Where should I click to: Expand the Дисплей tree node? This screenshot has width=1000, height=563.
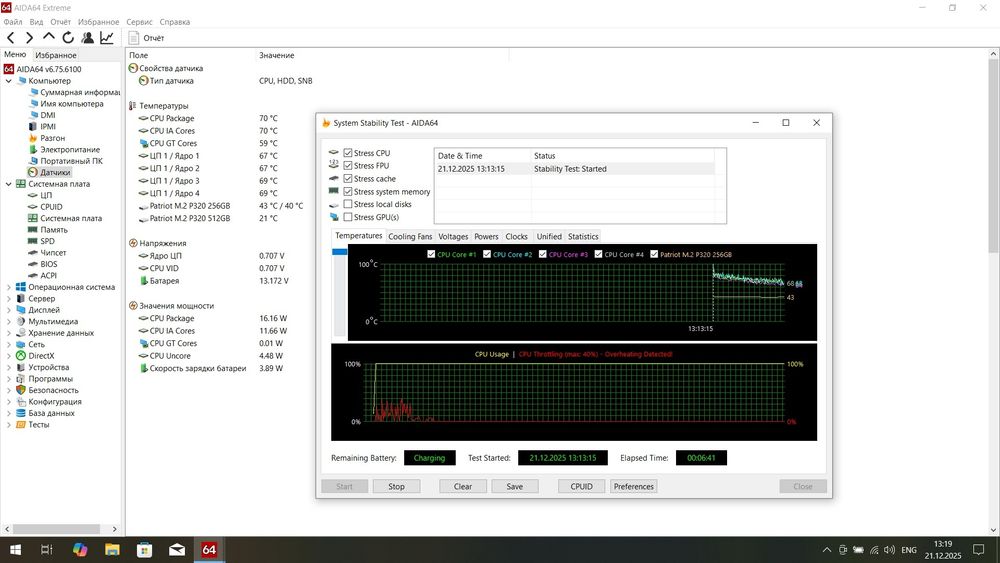[8, 311]
